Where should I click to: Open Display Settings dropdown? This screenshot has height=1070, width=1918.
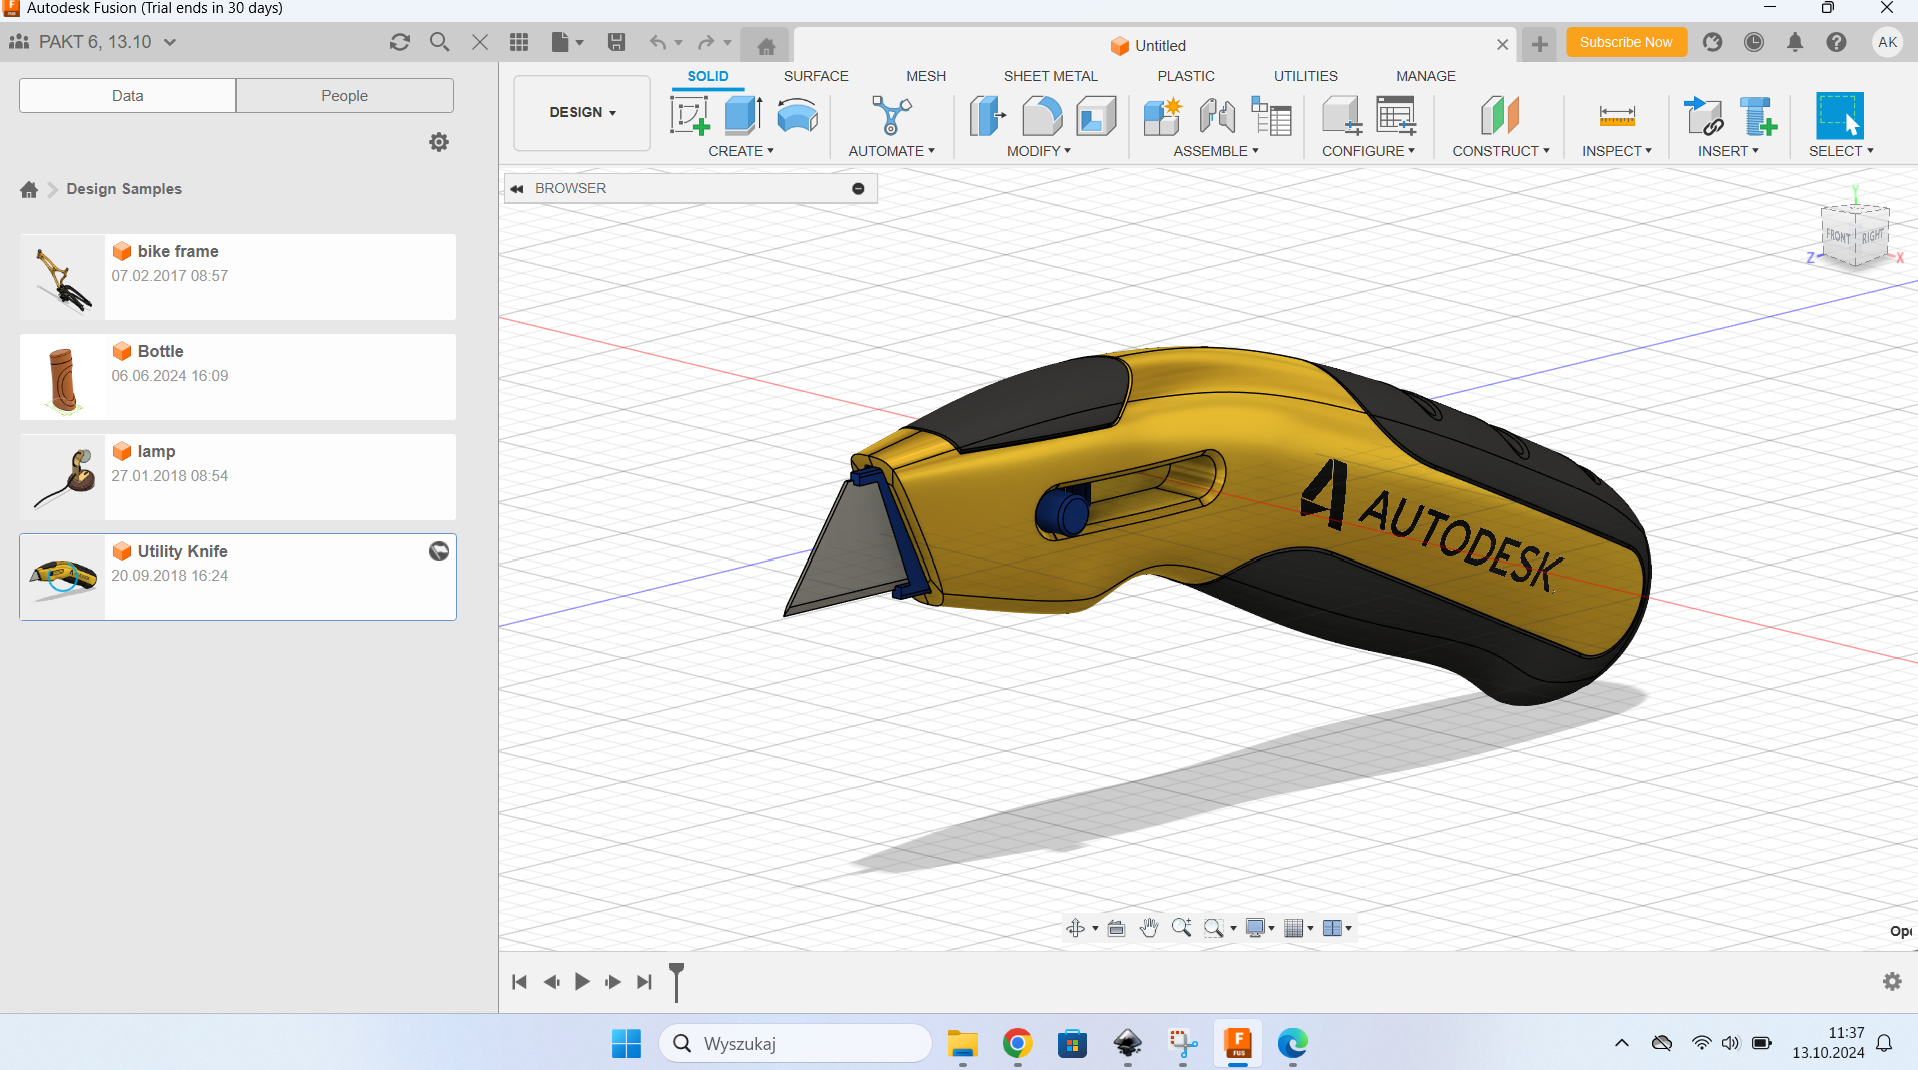[1259, 928]
